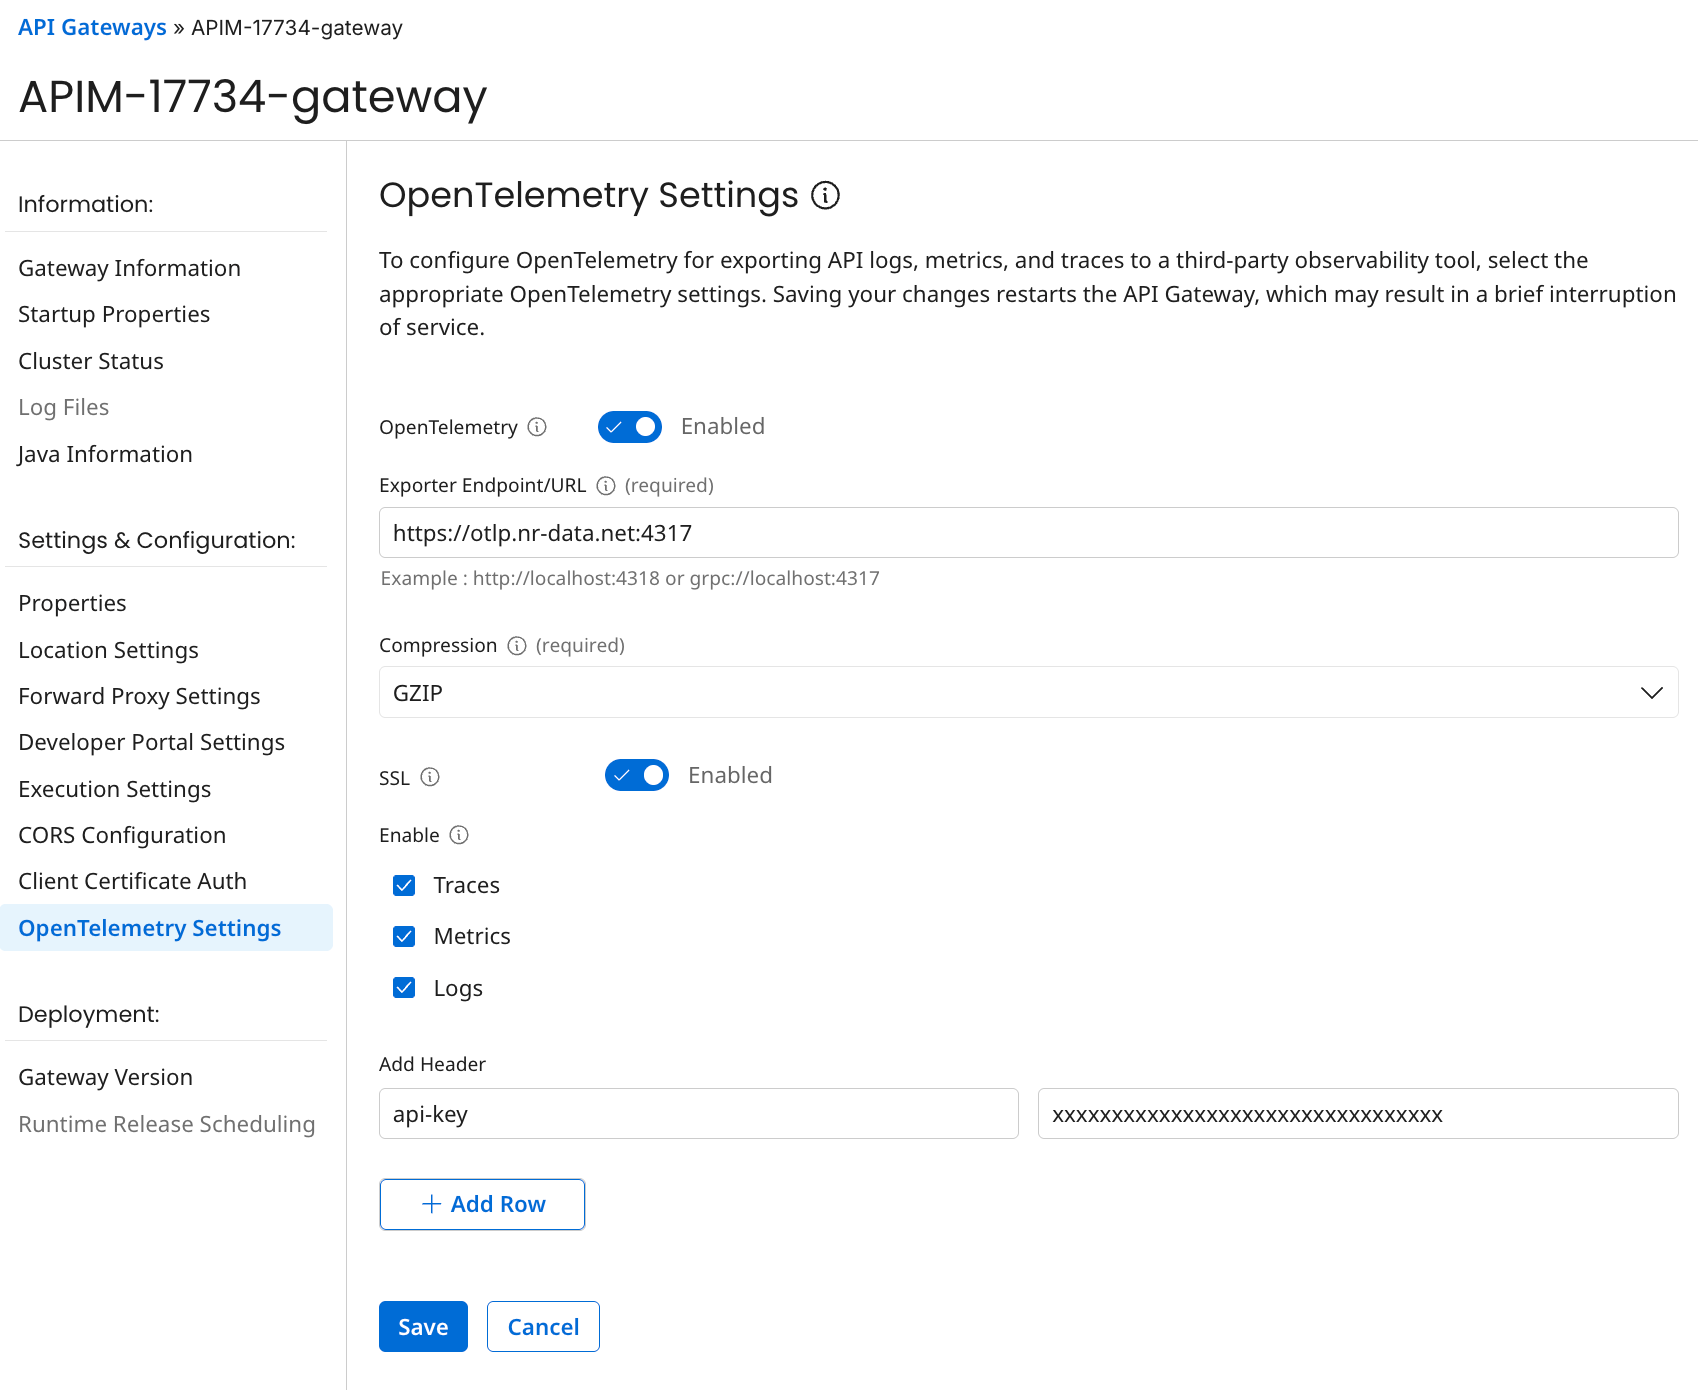1698x1390 pixels.
Task: Go to Client Certificate Auth settings
Action: (132, 881)
